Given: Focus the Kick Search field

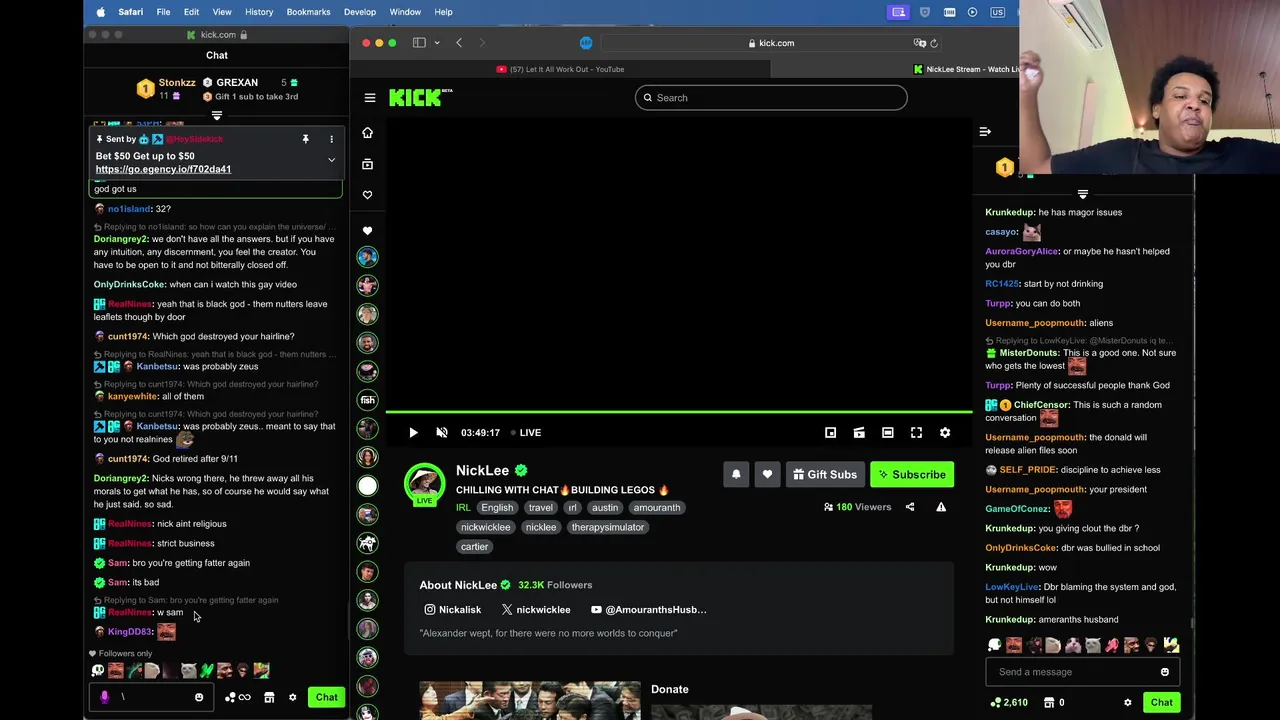Looking at the screenshot, I should pos(771,98).
